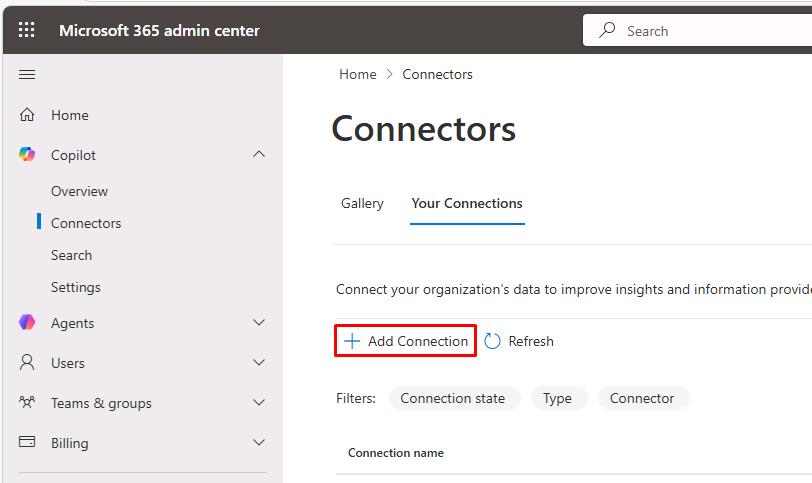This screenshot has width=812, height=483.
Task: Expand the Agents section chevron
Action: 259,323
